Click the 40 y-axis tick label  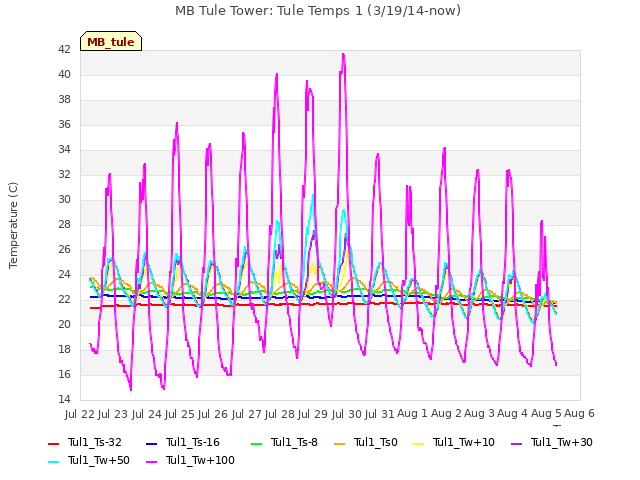tap(64, 74)
